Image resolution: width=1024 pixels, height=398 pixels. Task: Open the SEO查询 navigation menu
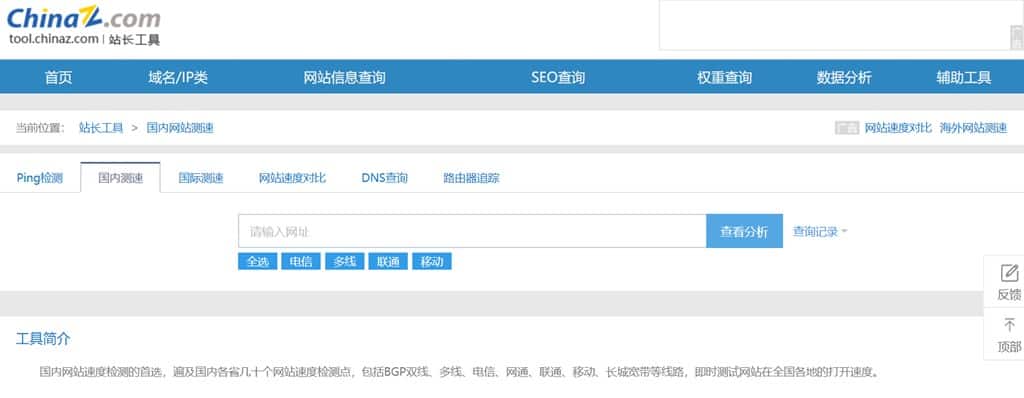[558, 78]
